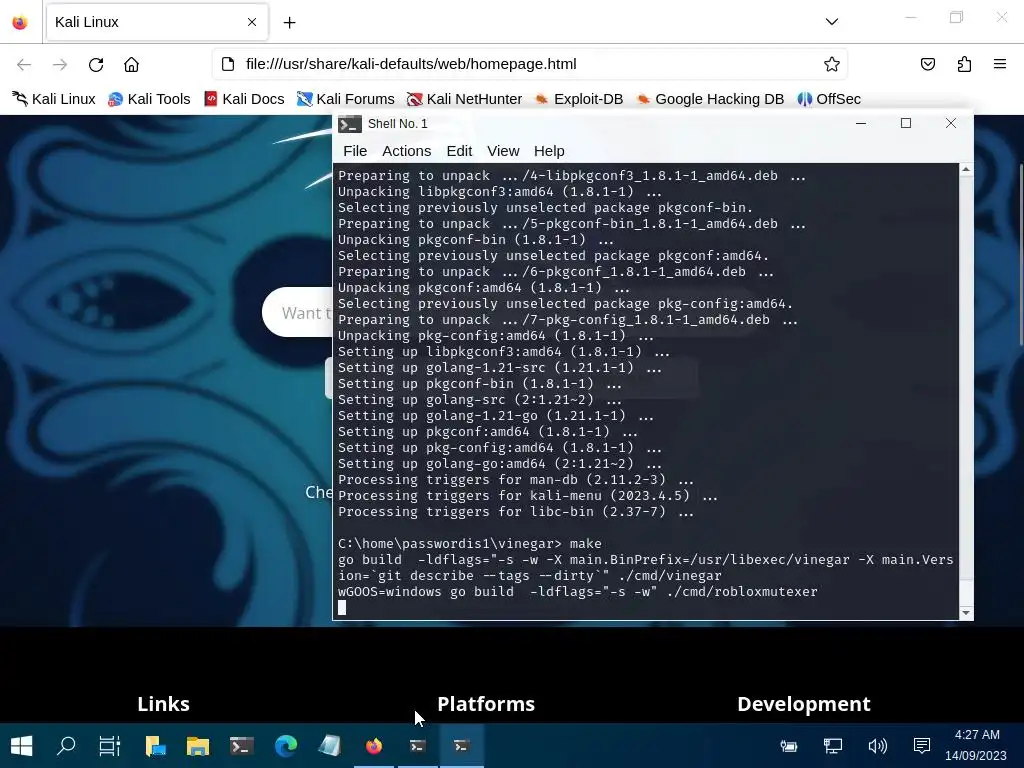Switch to Firefox via taskbar icon
Image resolution: width=1024 pixels, height=768 pixels.
pyautogui.click(x=374, y=746)
